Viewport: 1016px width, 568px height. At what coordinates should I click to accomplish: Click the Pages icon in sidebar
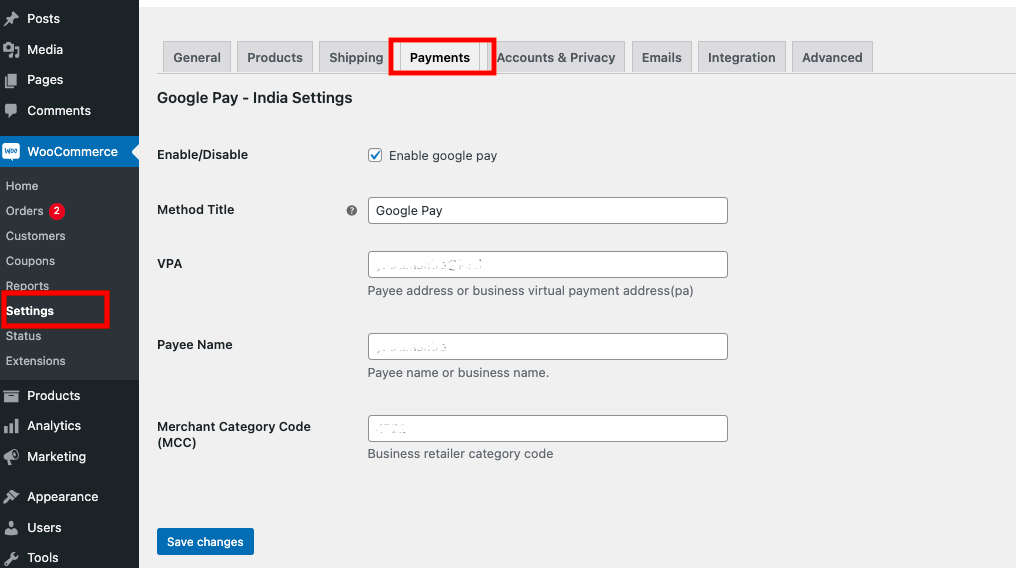(11, 80)
